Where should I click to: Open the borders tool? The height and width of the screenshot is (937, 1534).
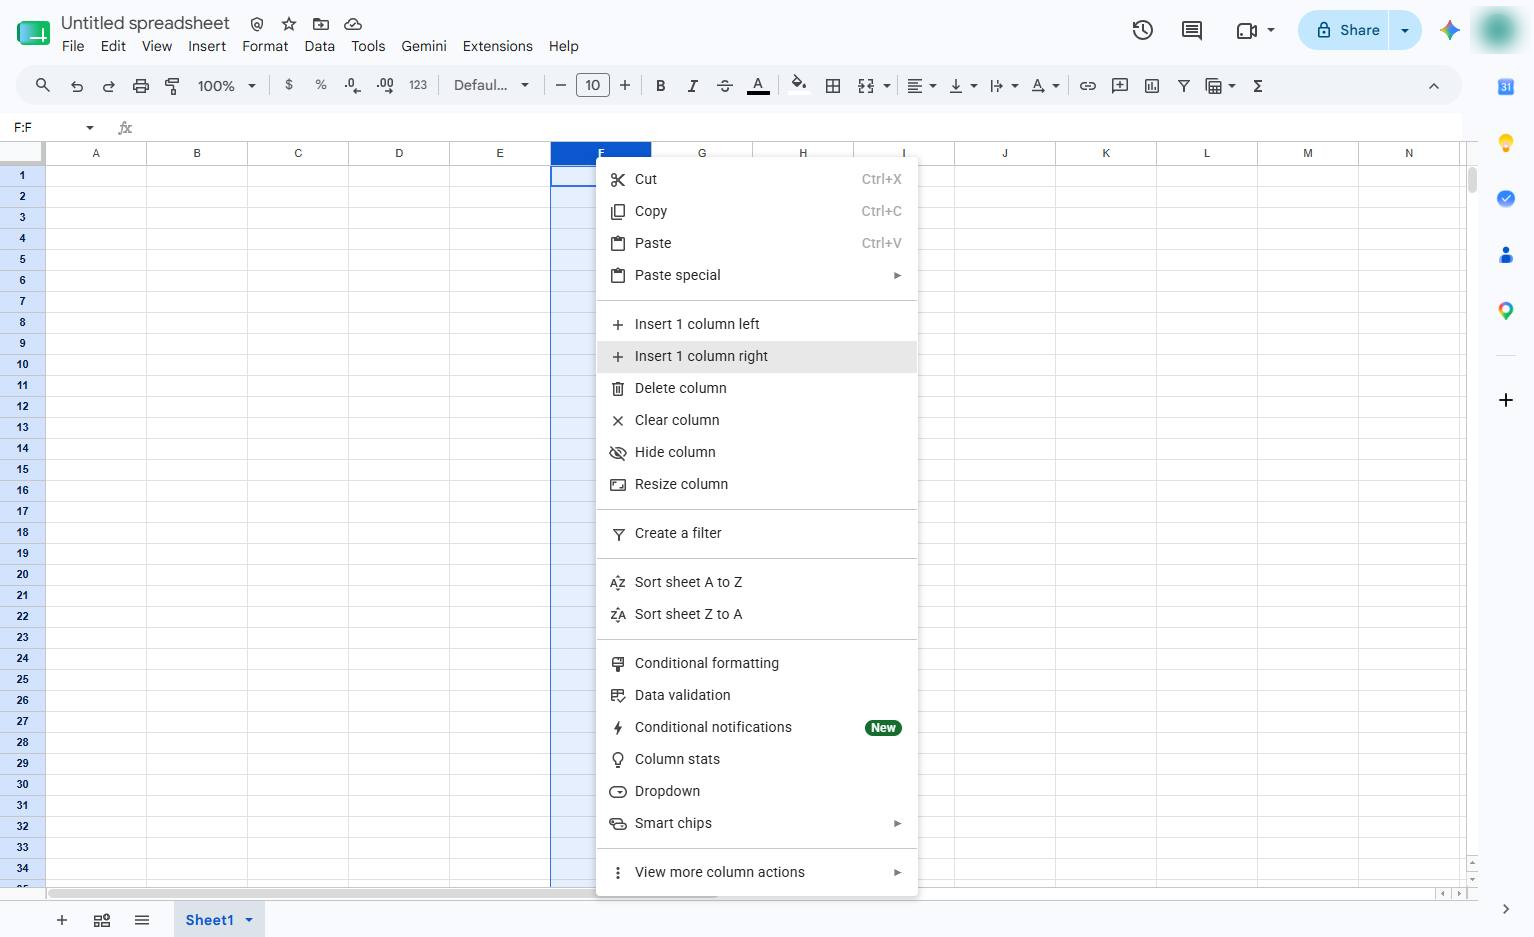click(x=832, y=86)
